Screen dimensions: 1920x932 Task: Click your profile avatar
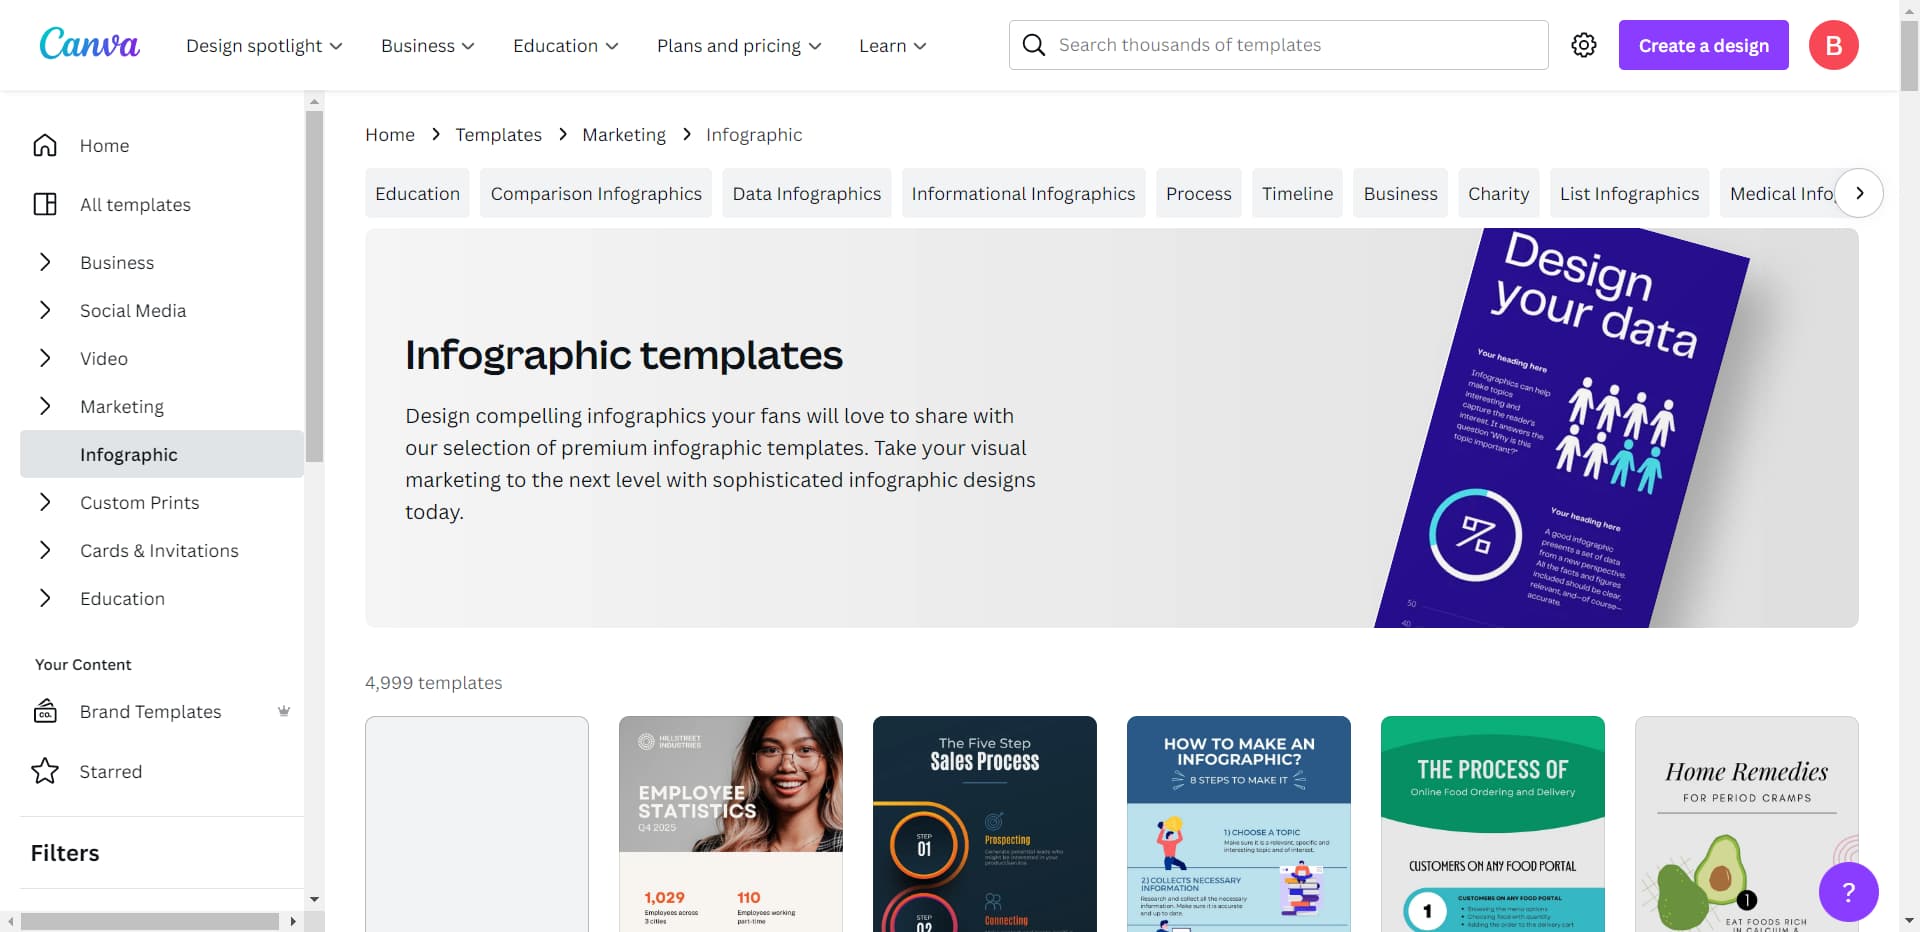pos(1834,44)
